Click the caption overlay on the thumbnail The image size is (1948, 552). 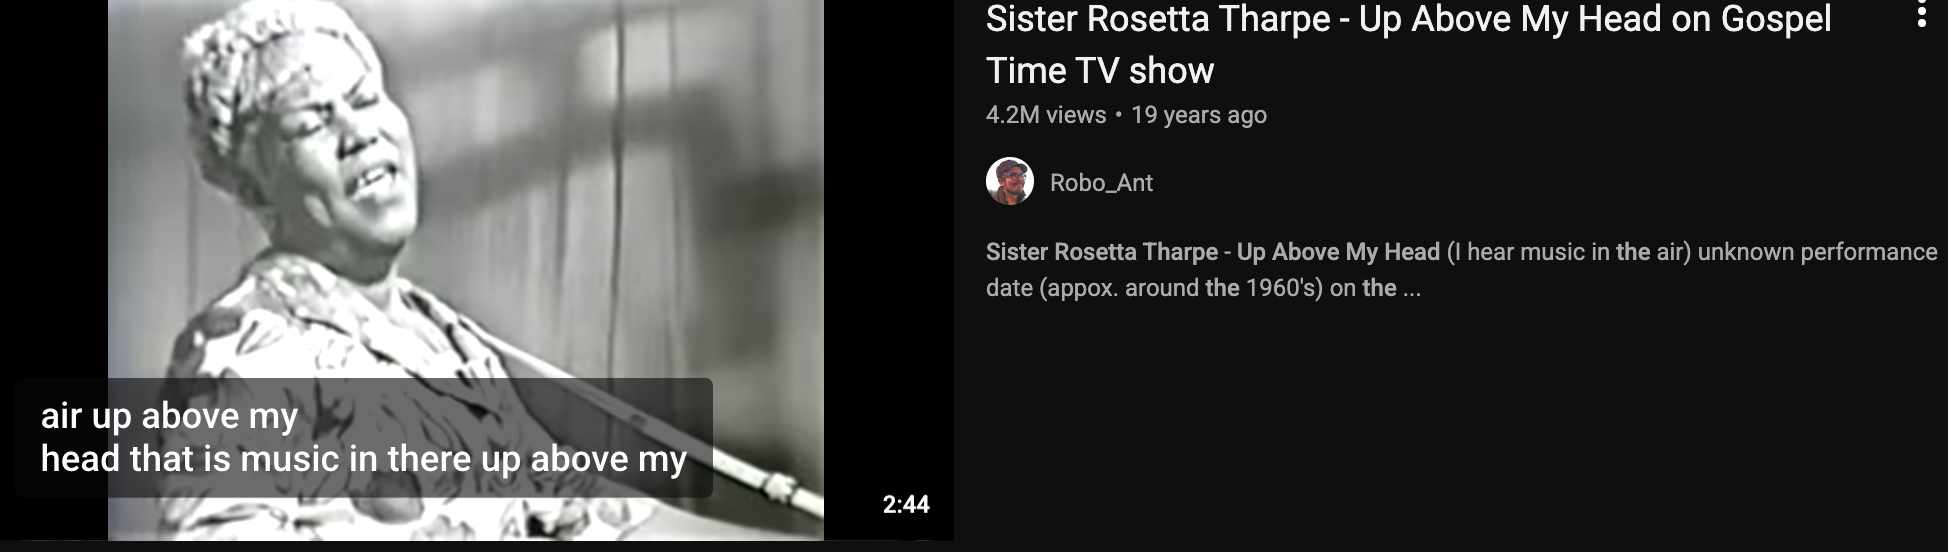[364, 437]
